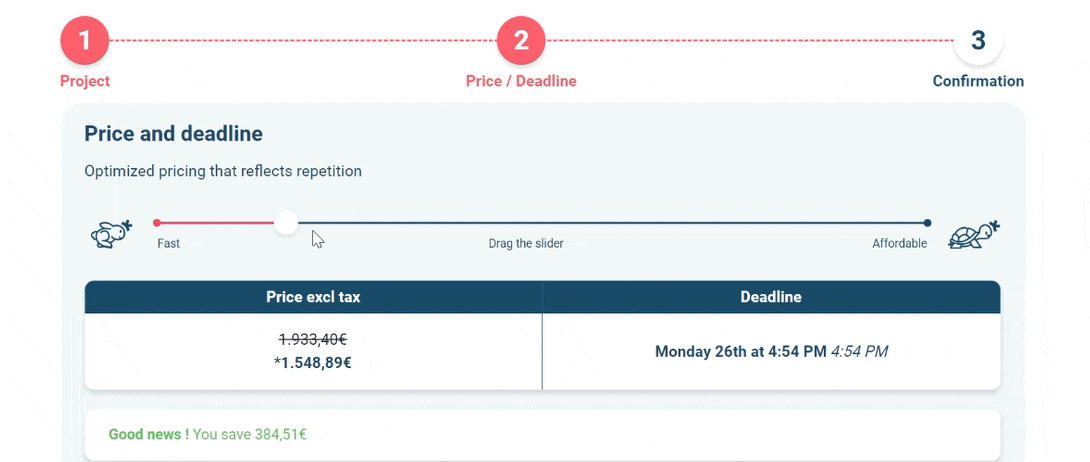1090x462 pixels.
Task: Click the red start dot of slider
Action: [157, 223]
